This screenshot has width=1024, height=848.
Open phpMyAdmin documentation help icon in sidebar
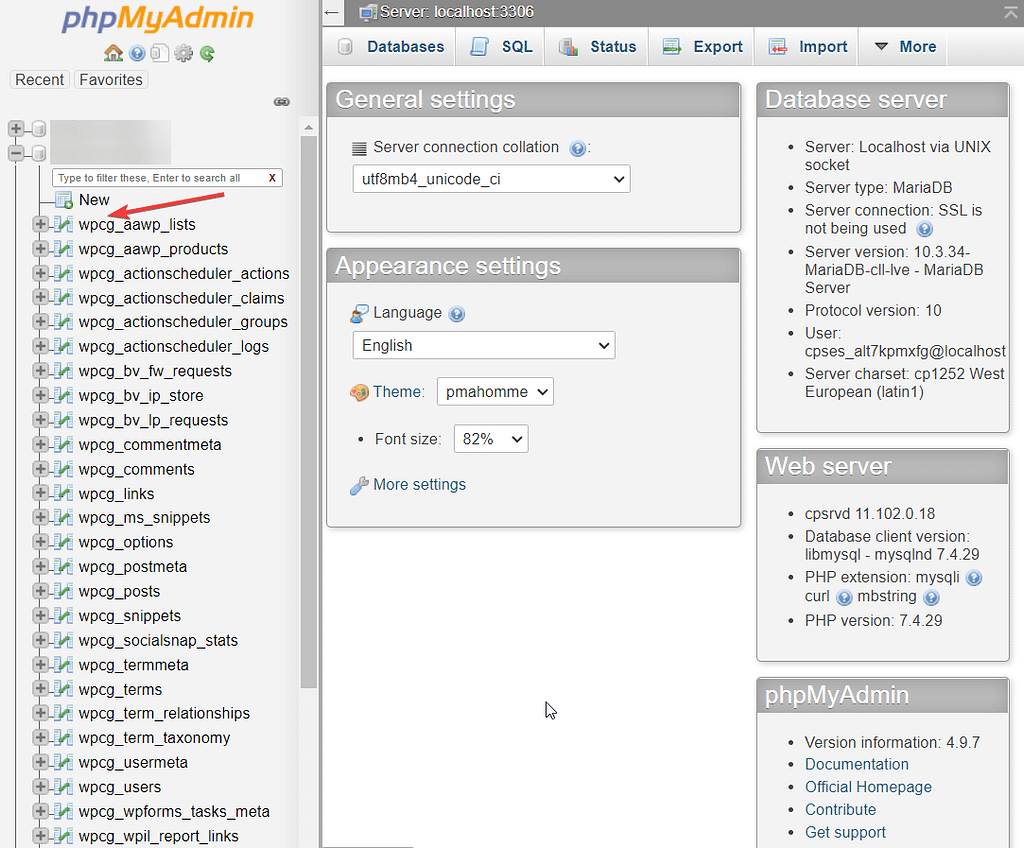tap(137, 53)
